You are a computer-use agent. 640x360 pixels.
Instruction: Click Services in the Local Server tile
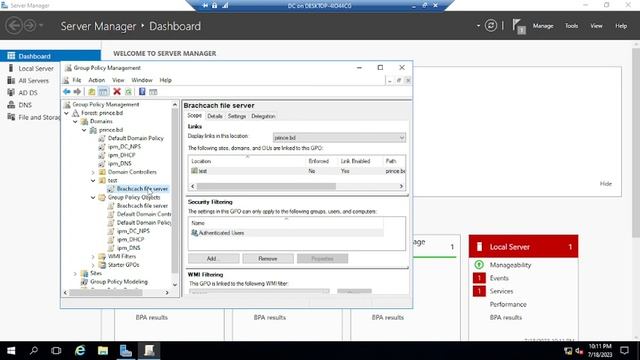501,291
